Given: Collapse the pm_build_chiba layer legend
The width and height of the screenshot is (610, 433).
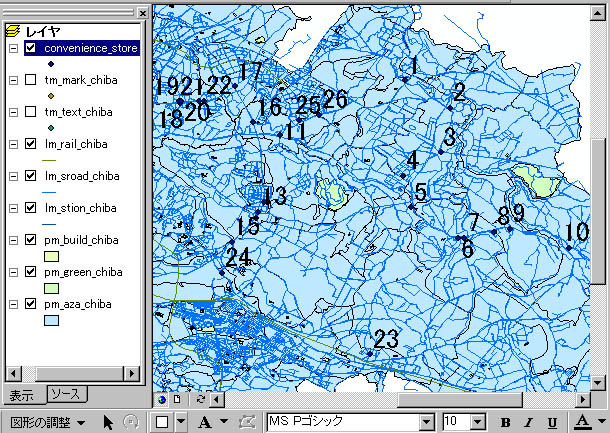Looking at the screenshot, I should coord(14,240).
